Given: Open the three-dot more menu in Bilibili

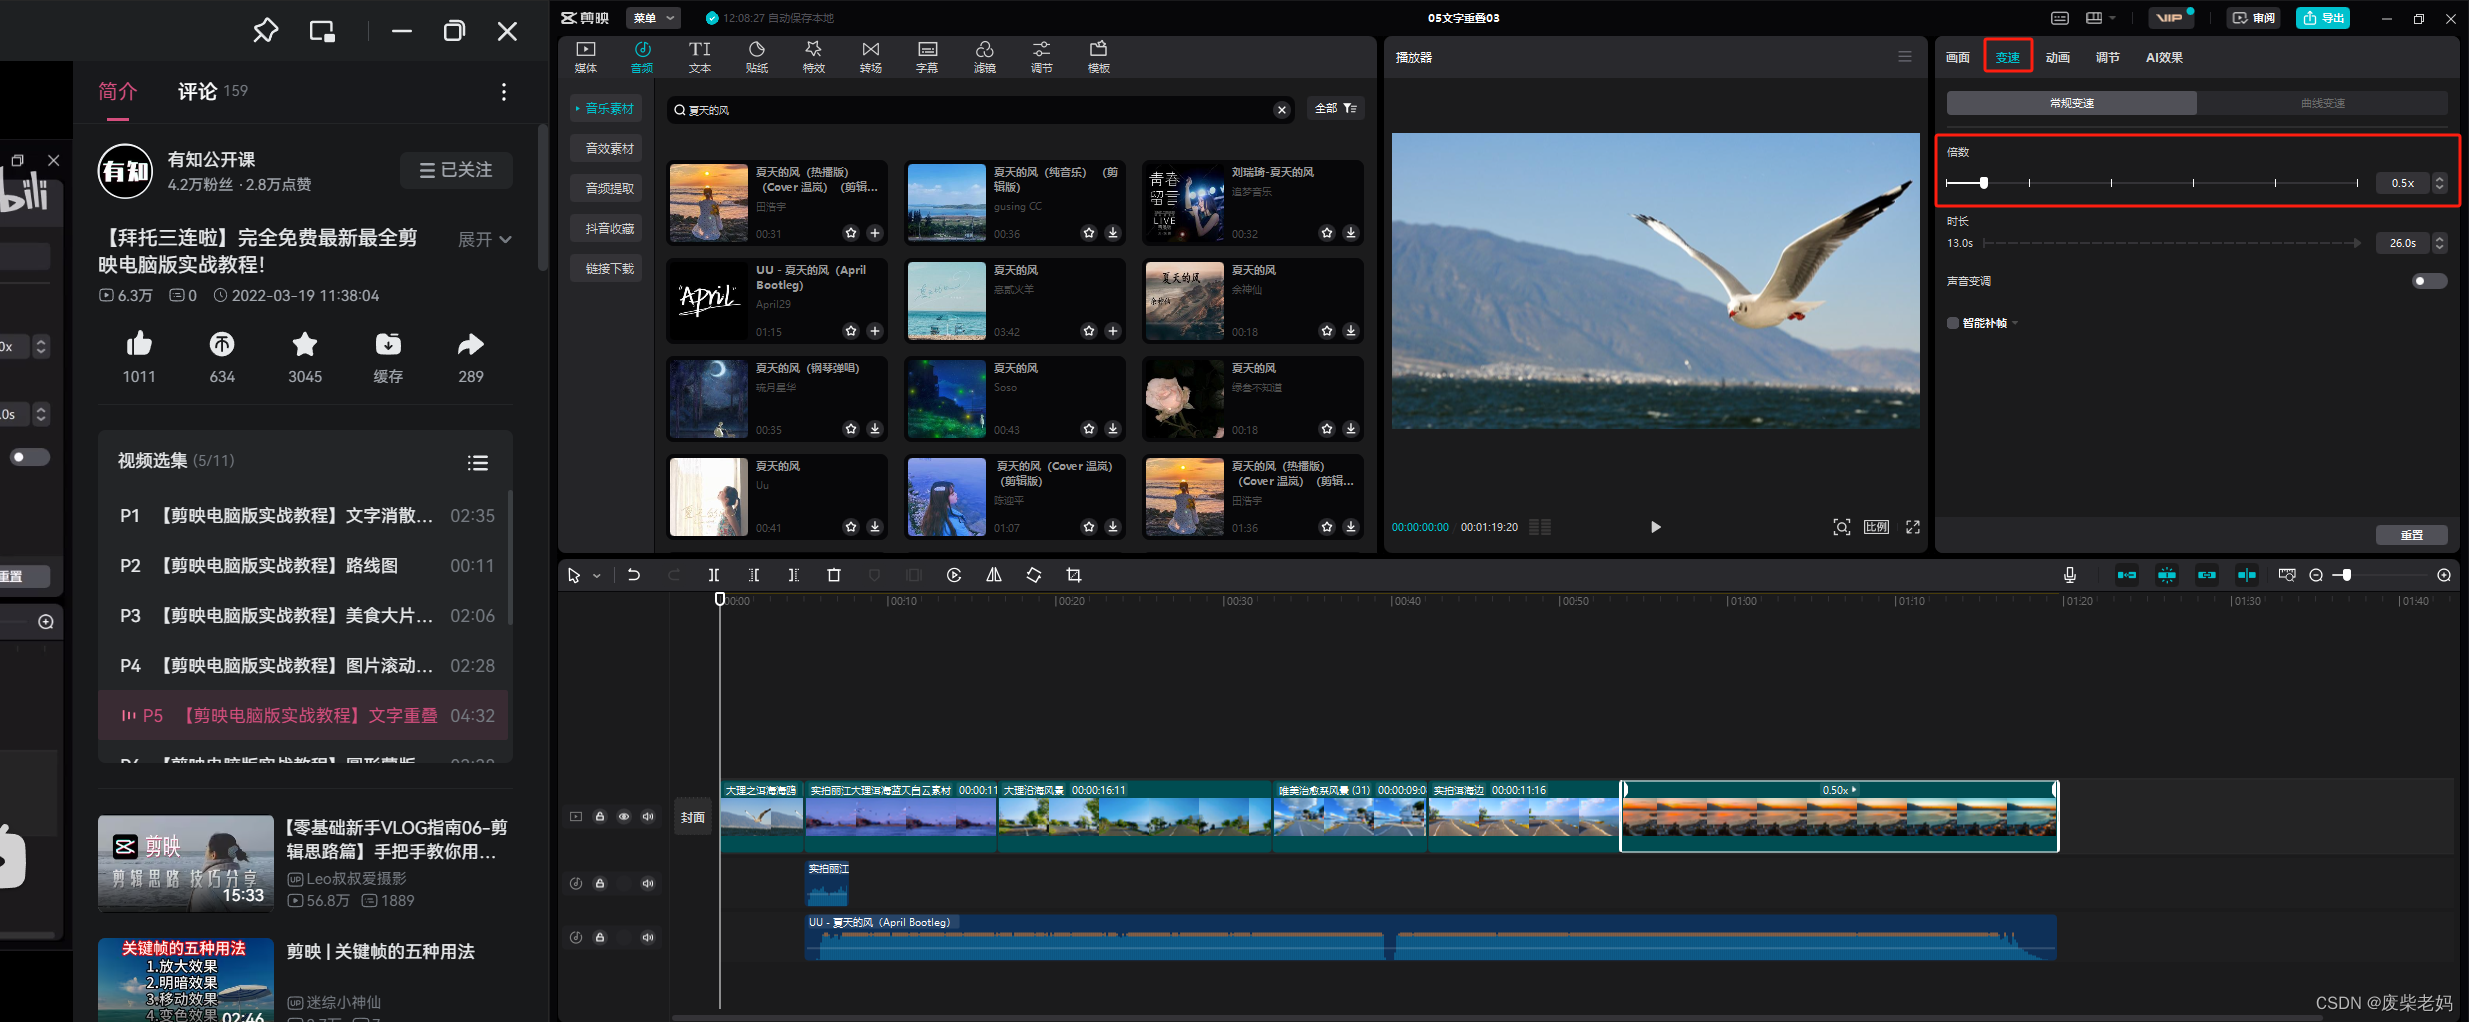Looking at the screenshot, I should 504,92.
